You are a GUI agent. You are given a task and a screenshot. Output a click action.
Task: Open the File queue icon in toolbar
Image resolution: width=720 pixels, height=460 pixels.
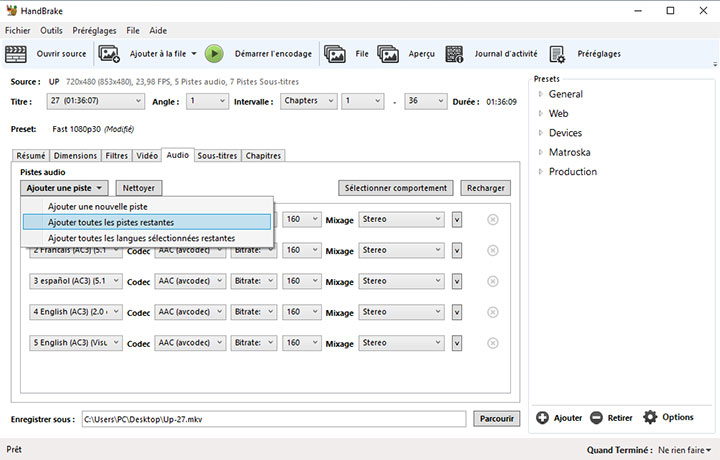335,54
